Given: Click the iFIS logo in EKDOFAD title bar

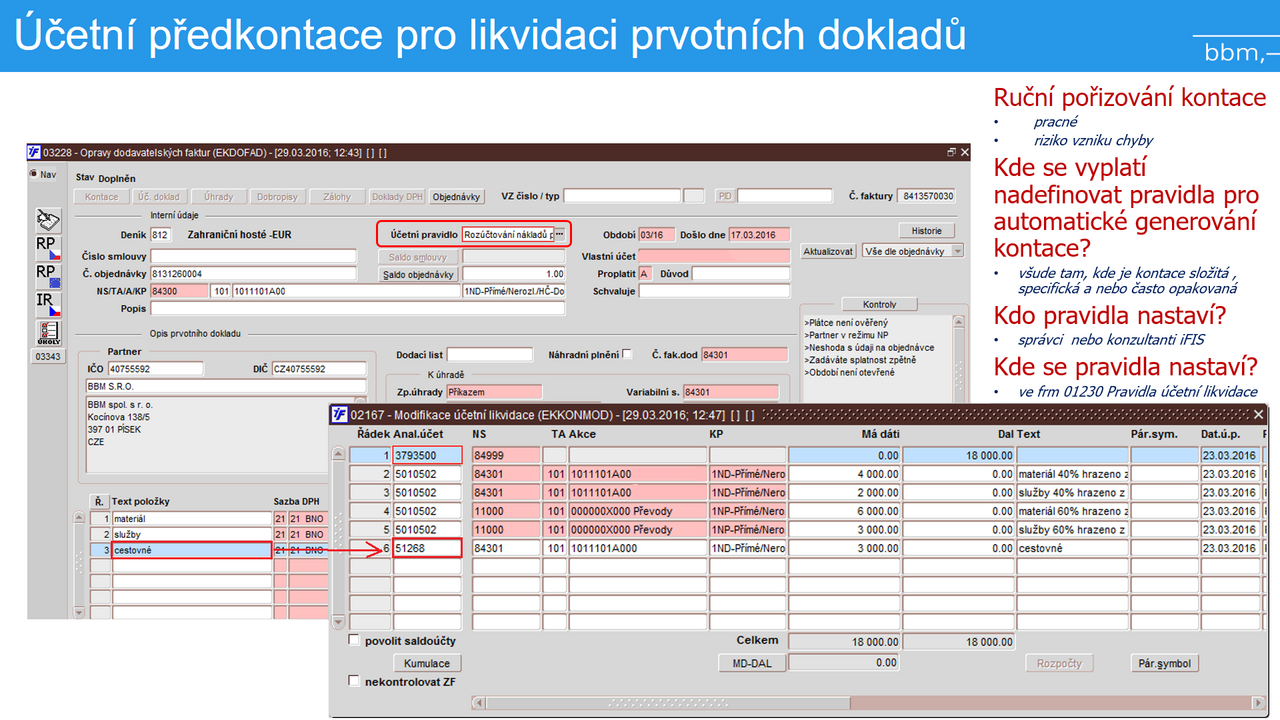Looking at the screenshot, I should click(35, 152).
